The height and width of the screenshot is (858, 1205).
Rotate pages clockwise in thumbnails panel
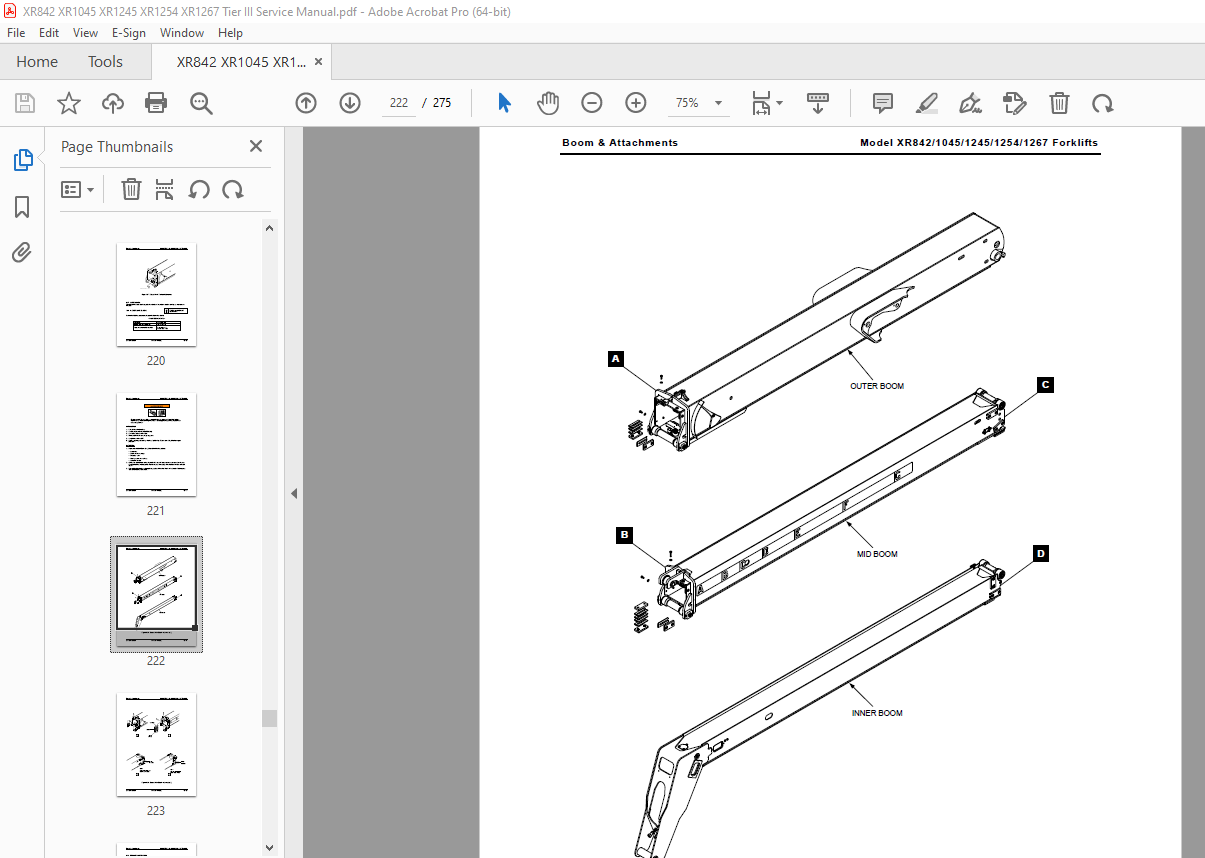[233, 189]
